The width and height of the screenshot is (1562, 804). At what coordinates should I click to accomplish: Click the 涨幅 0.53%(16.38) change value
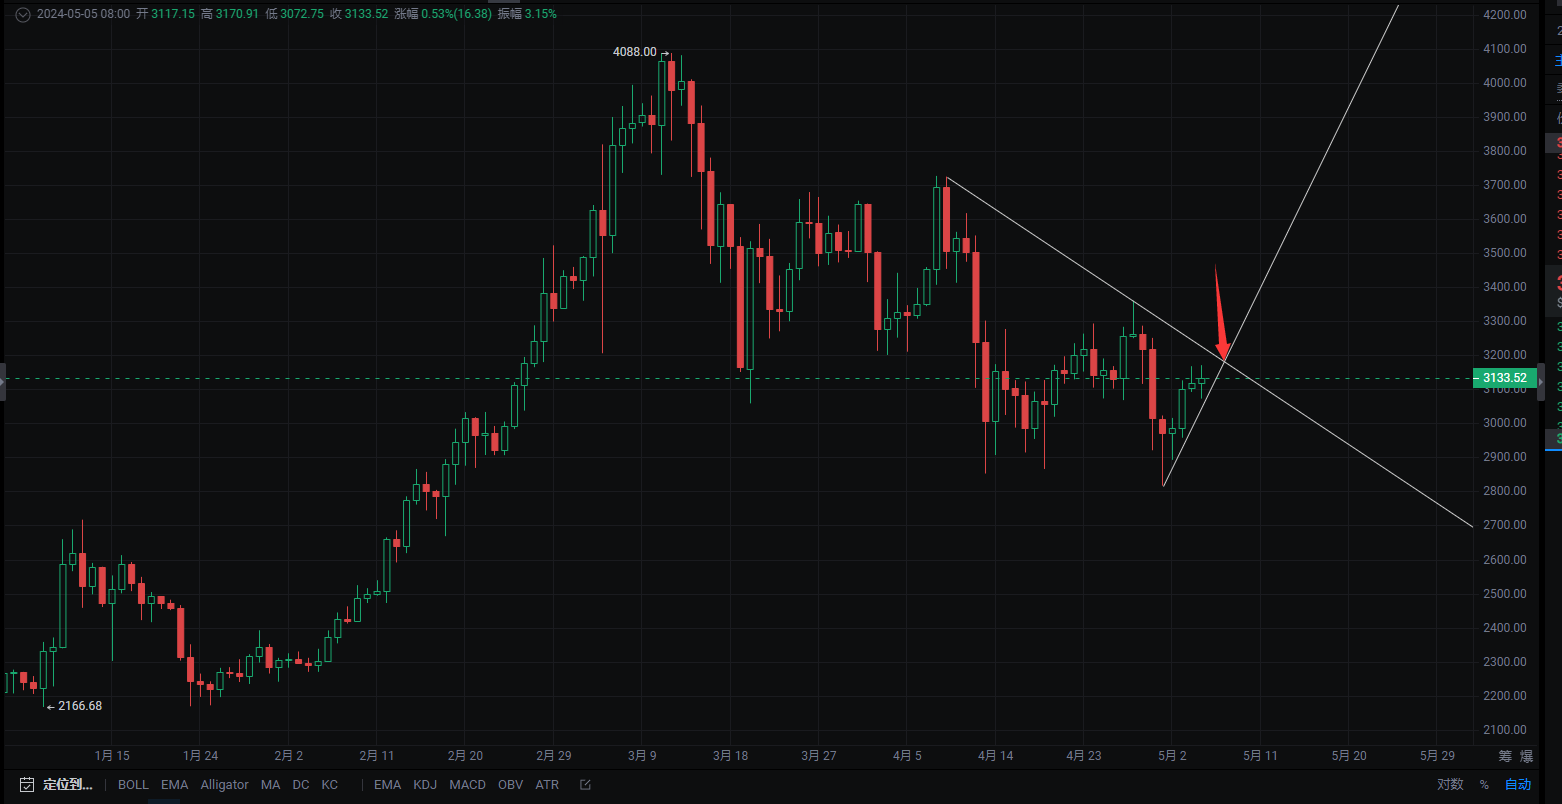click(443, 14)
